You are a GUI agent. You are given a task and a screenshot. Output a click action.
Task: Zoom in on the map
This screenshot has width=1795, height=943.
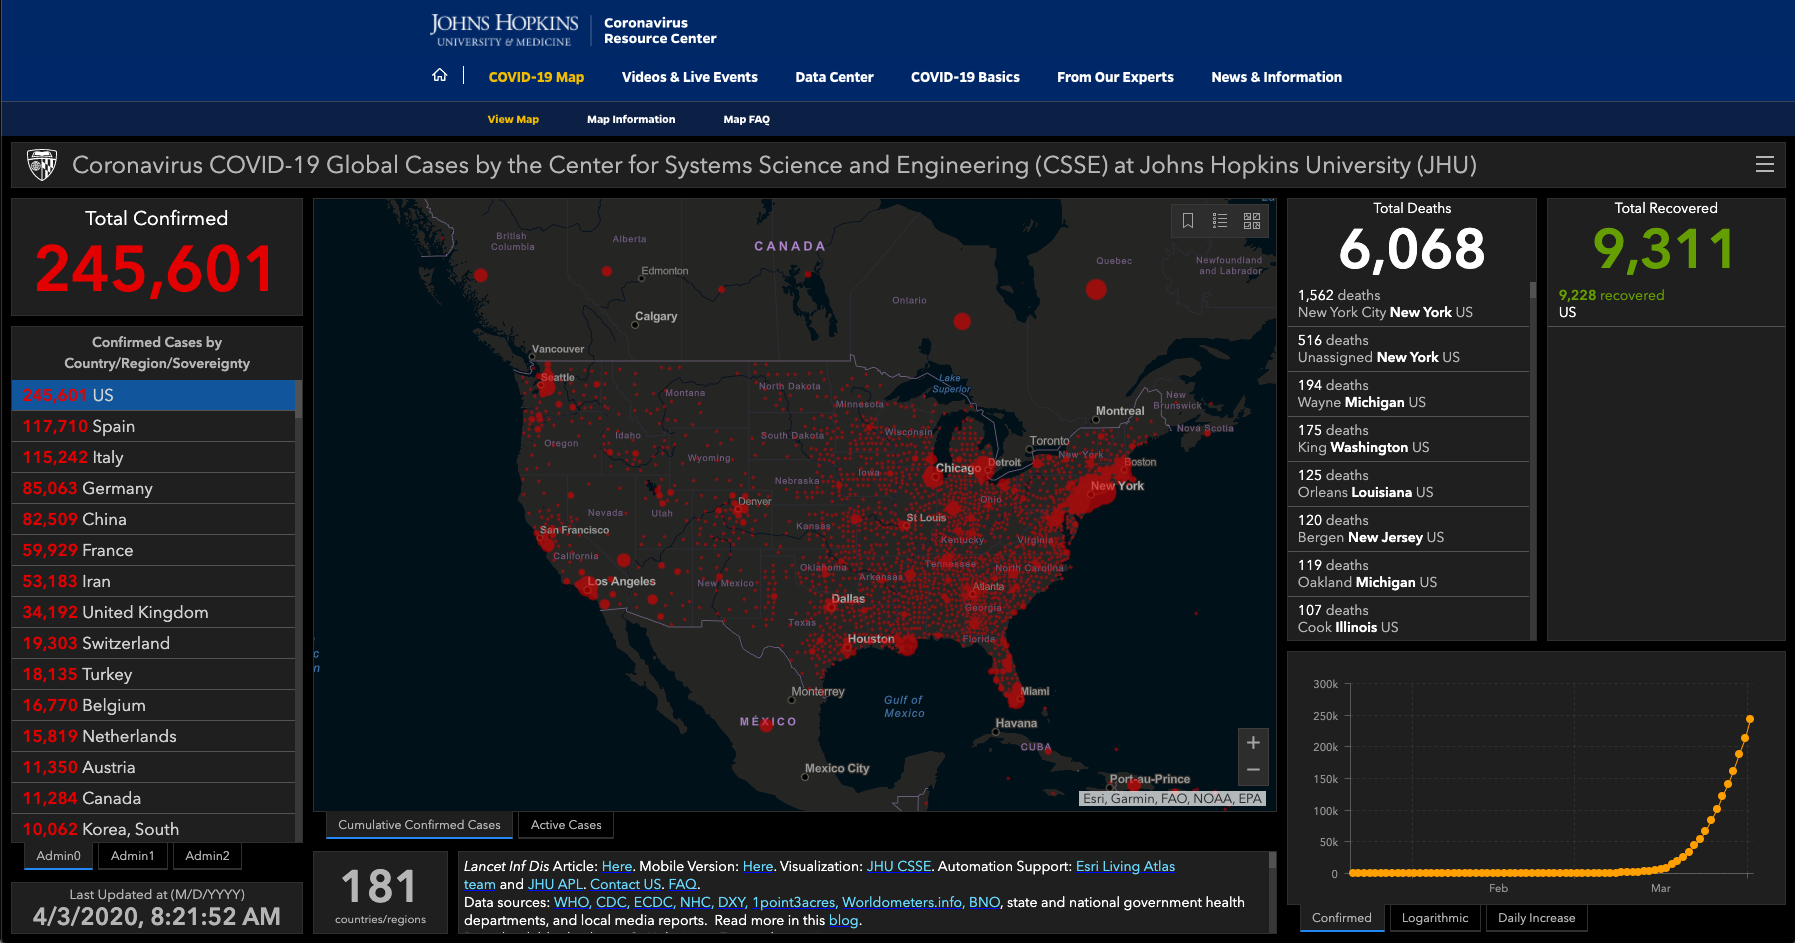pyautogui.click(x=1253, y=743)
